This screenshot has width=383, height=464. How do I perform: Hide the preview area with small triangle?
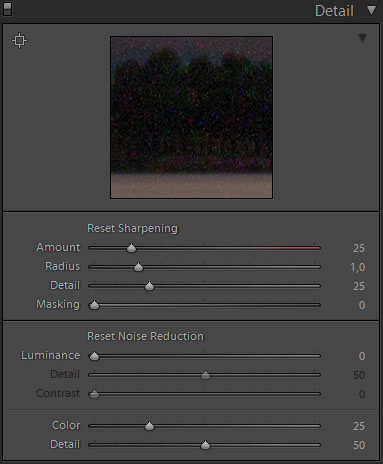point(362,38)
